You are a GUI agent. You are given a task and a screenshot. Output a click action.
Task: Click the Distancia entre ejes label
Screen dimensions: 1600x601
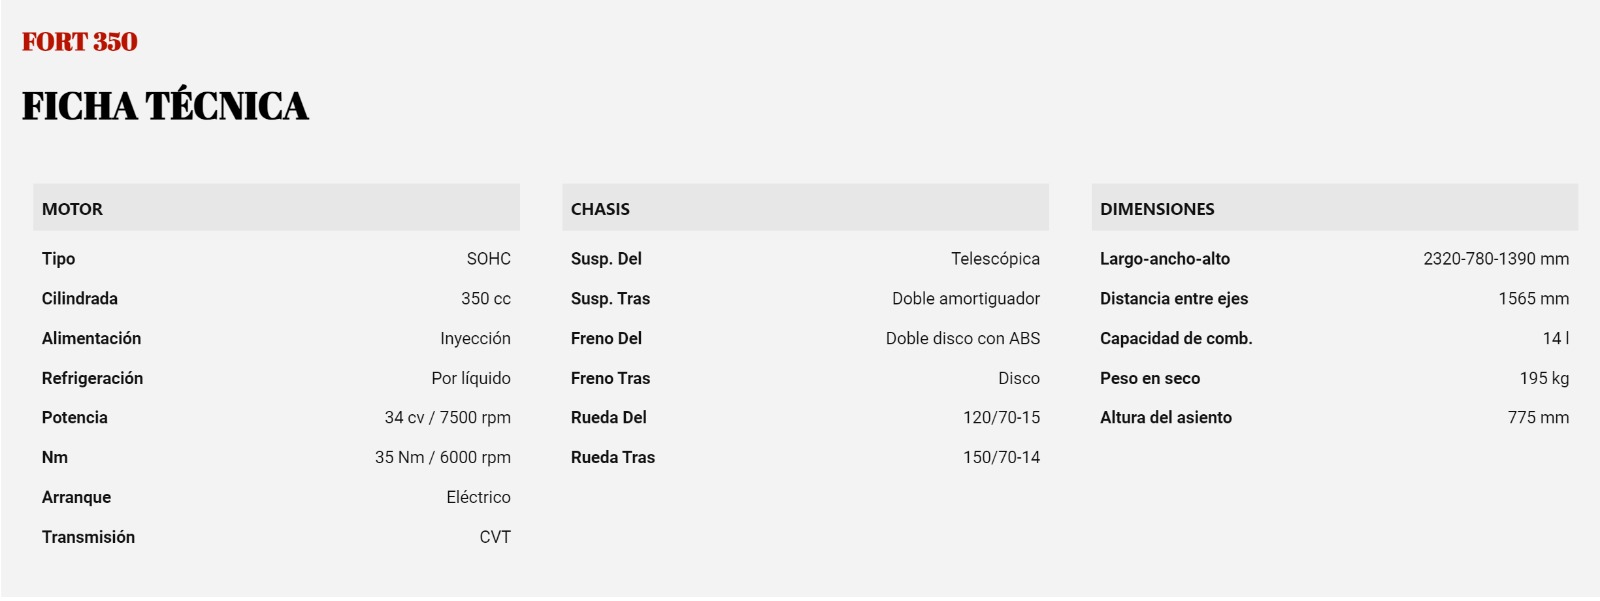tap(1174, 298)
